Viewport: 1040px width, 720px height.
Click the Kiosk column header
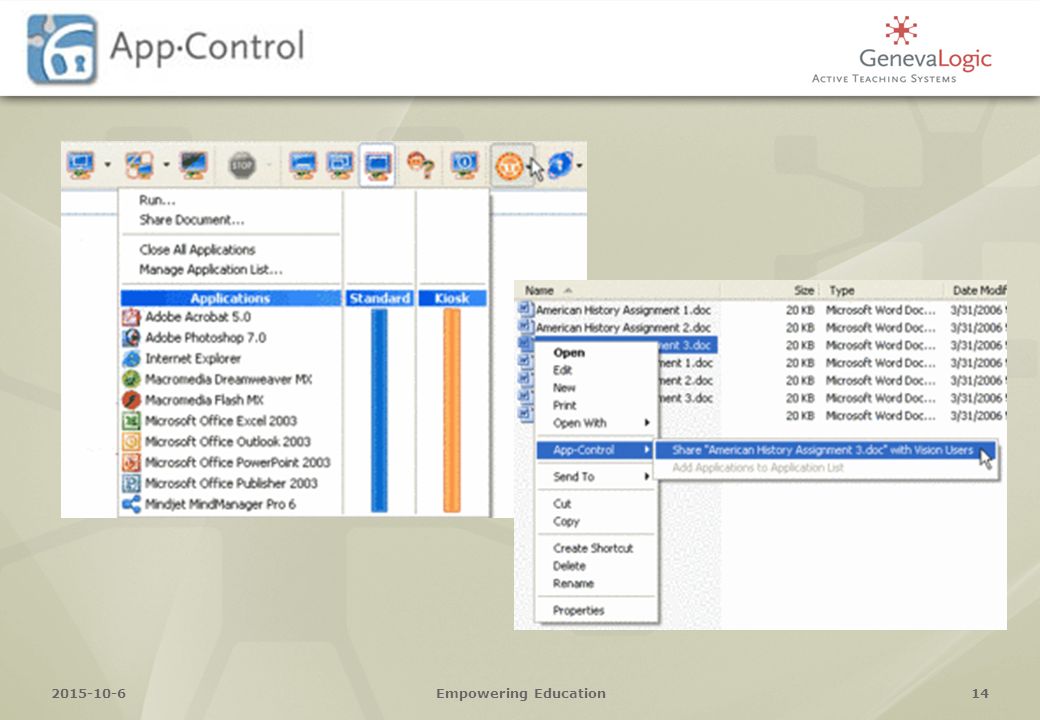pos(452,298)
